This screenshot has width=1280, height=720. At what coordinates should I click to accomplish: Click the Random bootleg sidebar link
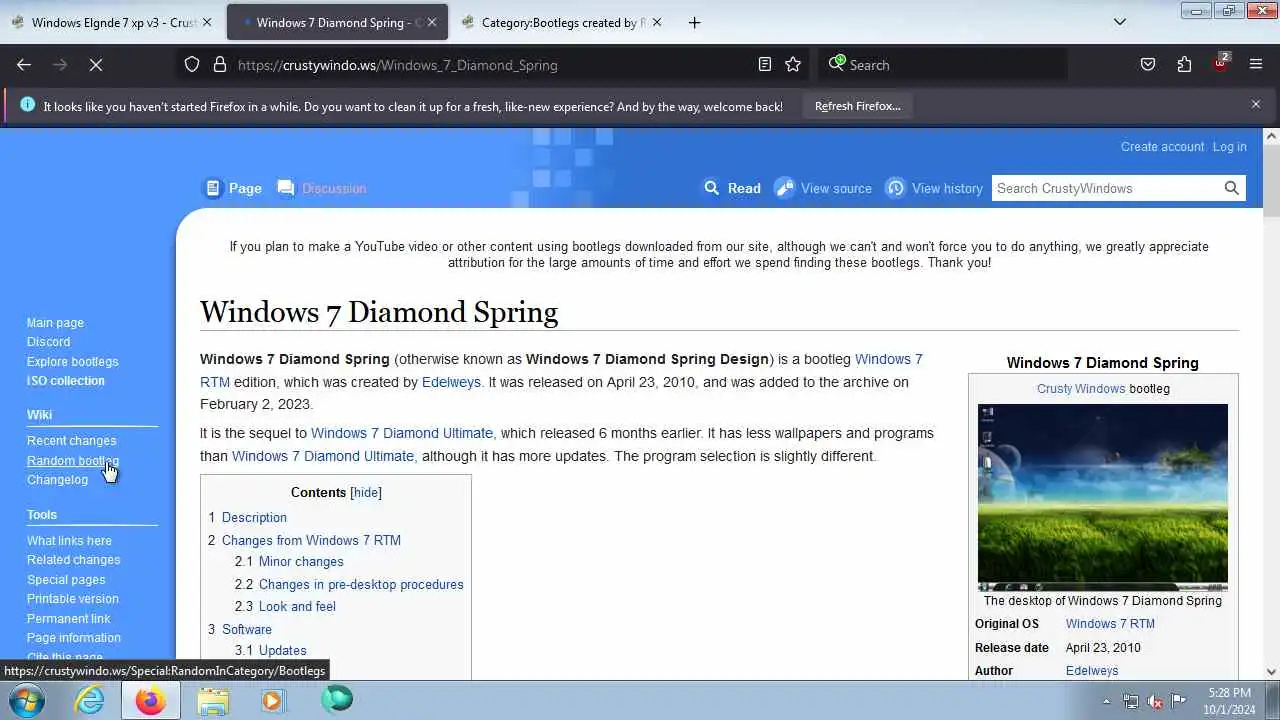72,461
